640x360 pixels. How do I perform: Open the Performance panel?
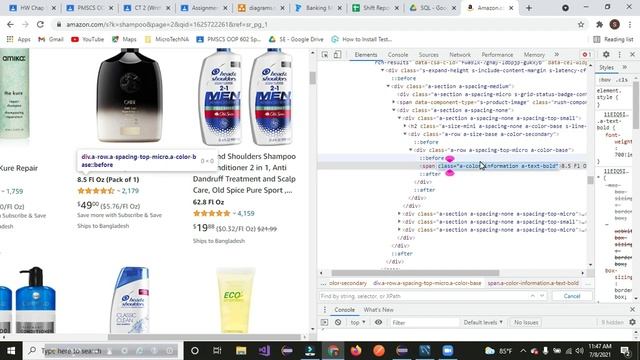(x=497, y=54)
